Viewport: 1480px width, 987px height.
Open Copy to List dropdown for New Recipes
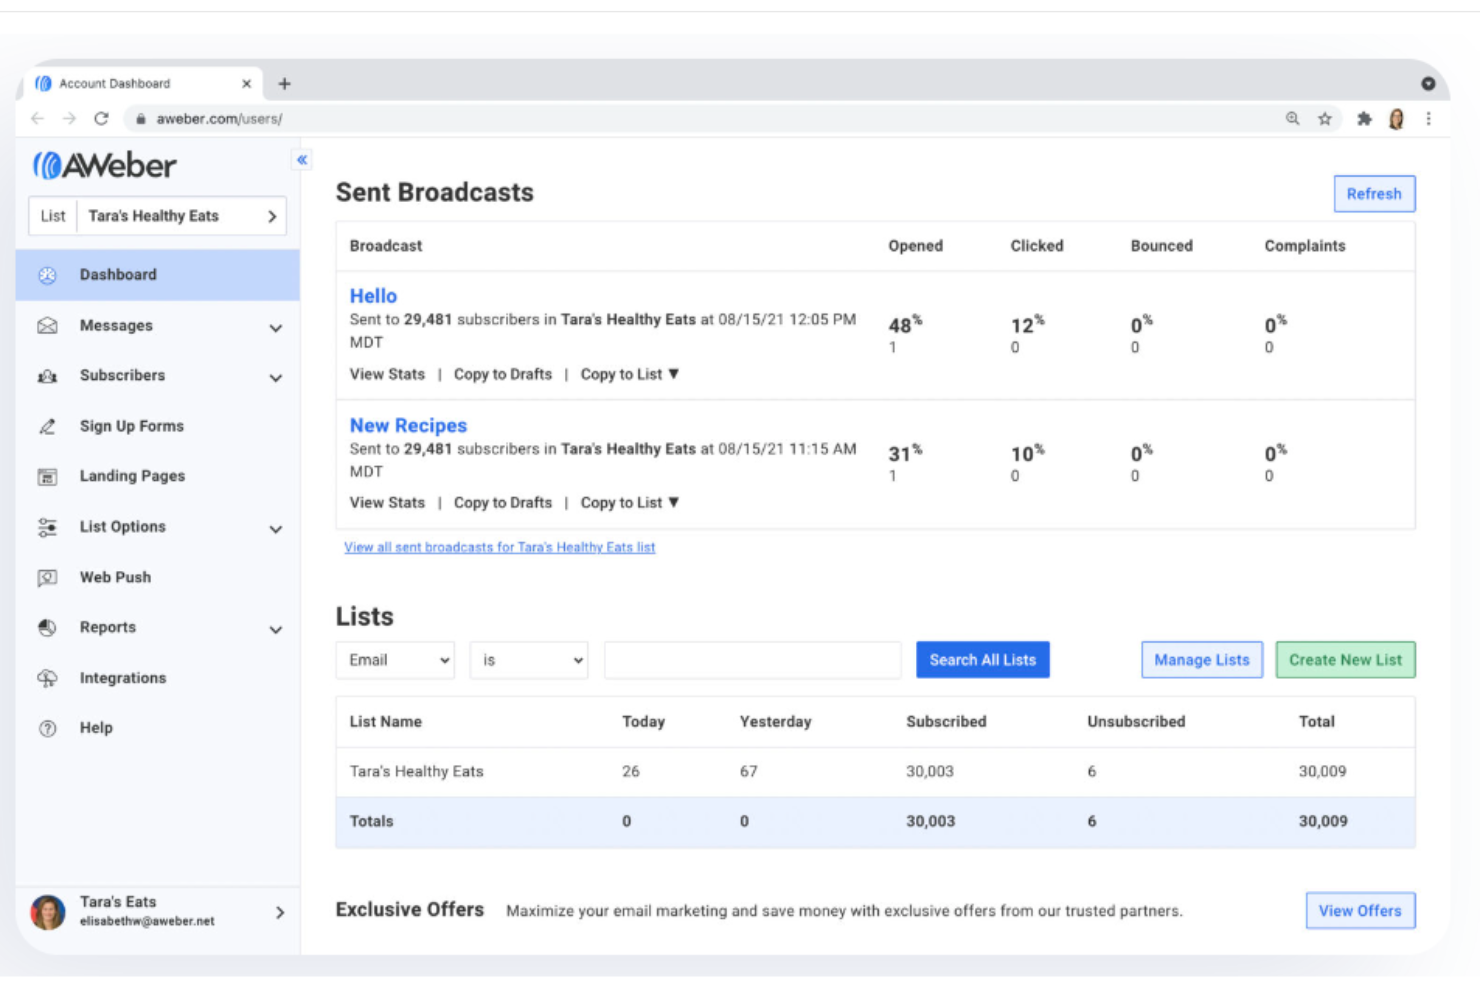point(630,503)
